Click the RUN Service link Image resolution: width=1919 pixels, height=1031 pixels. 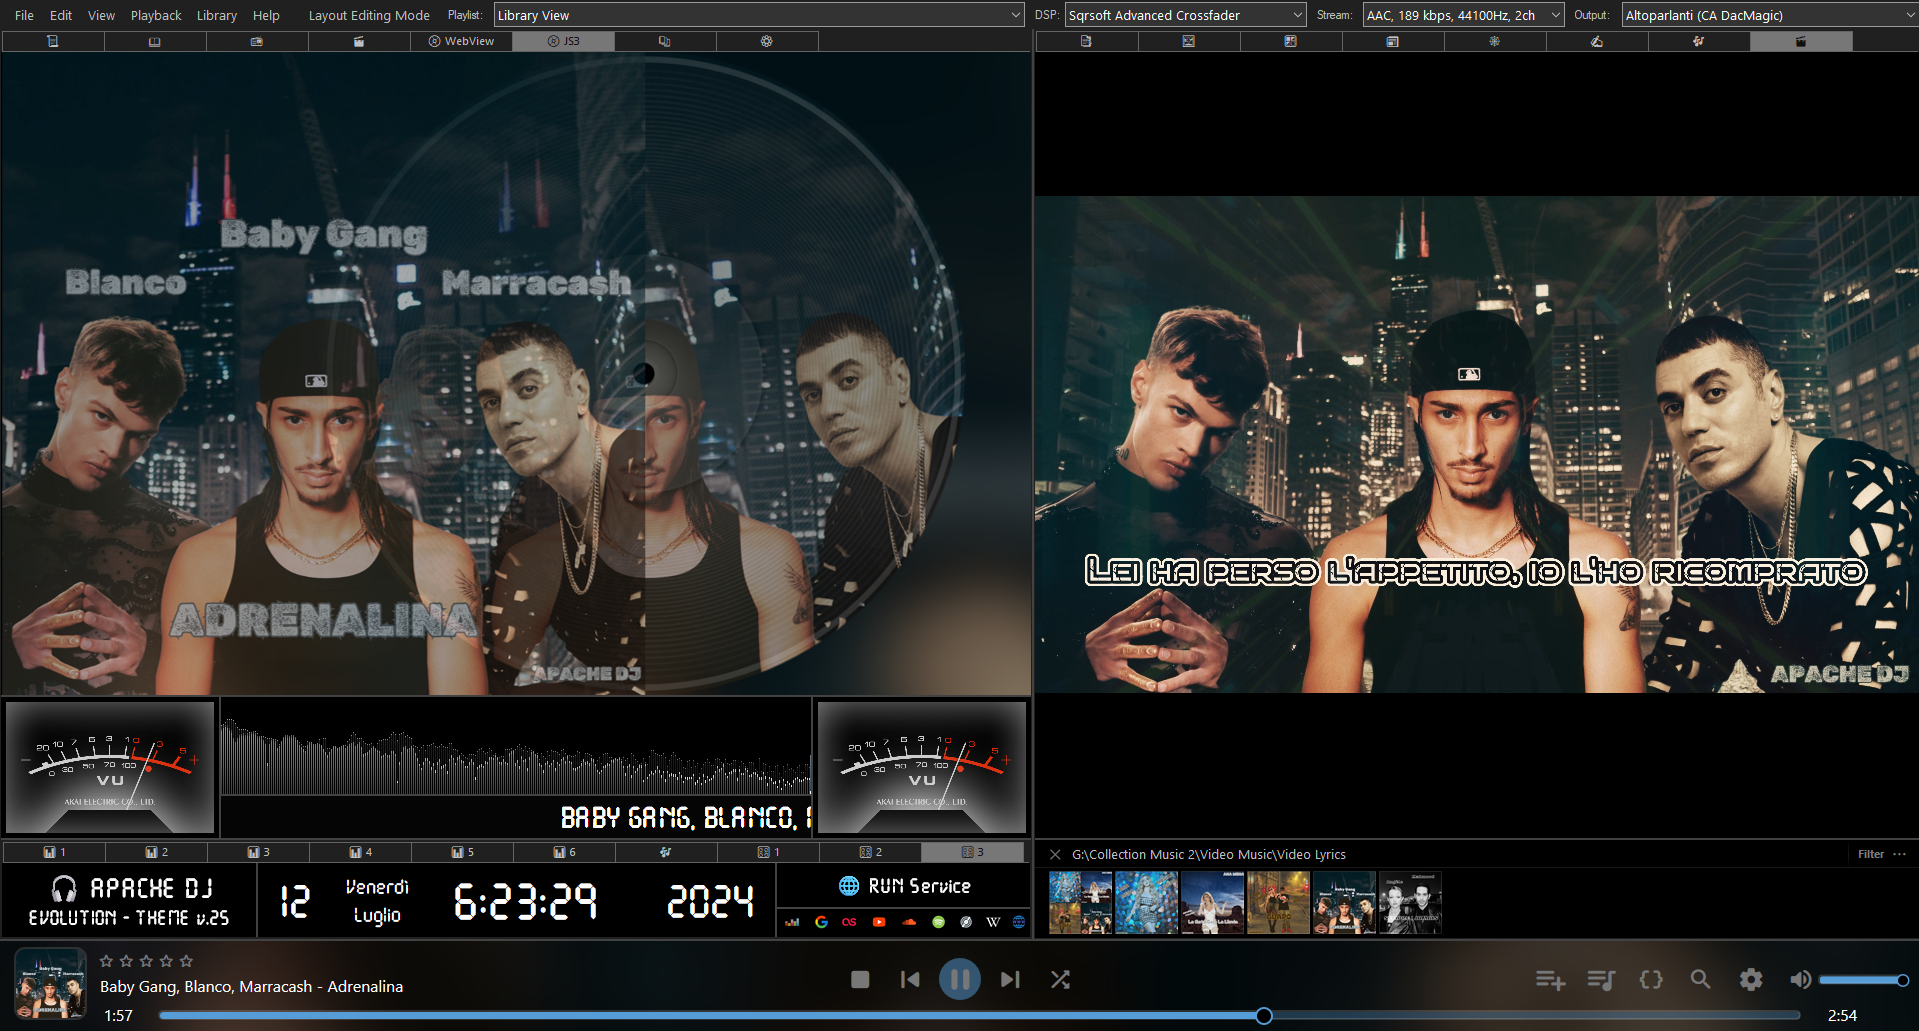[x=905, y=886]
